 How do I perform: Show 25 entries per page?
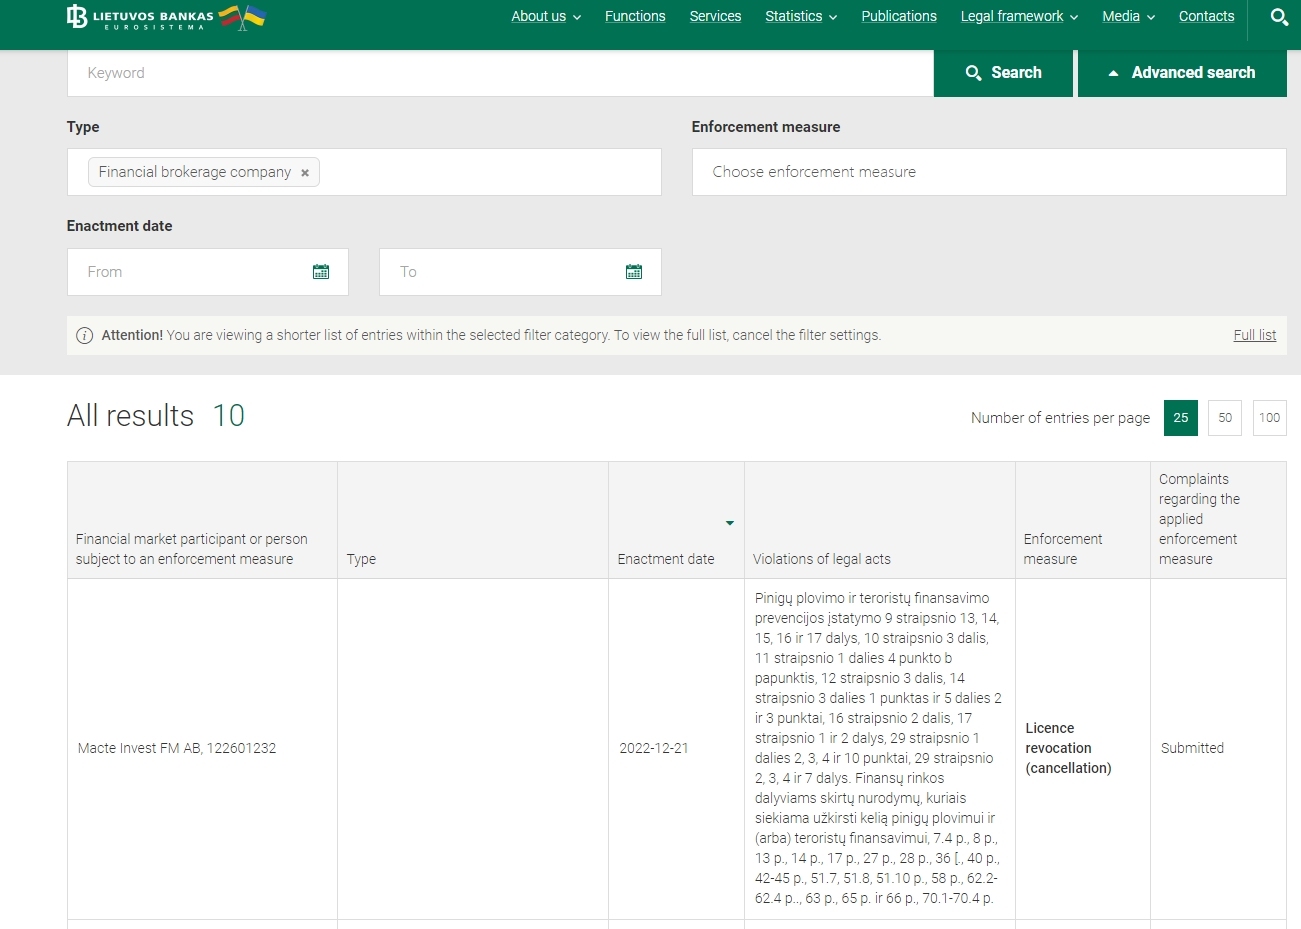tap(1180, 418)
